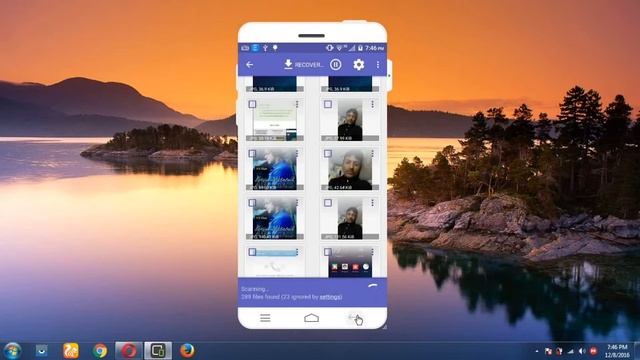Tap the back arrow in the app bar
The height and width of the screenshot is (360, 640).
249,64
